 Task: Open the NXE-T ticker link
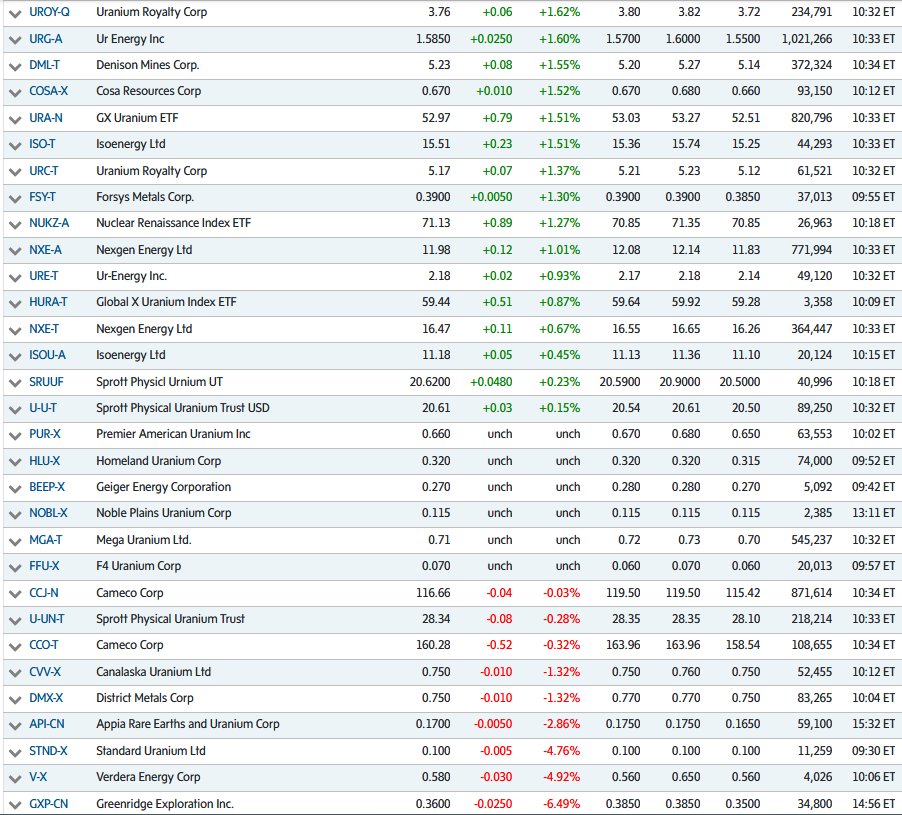point(44,328)
